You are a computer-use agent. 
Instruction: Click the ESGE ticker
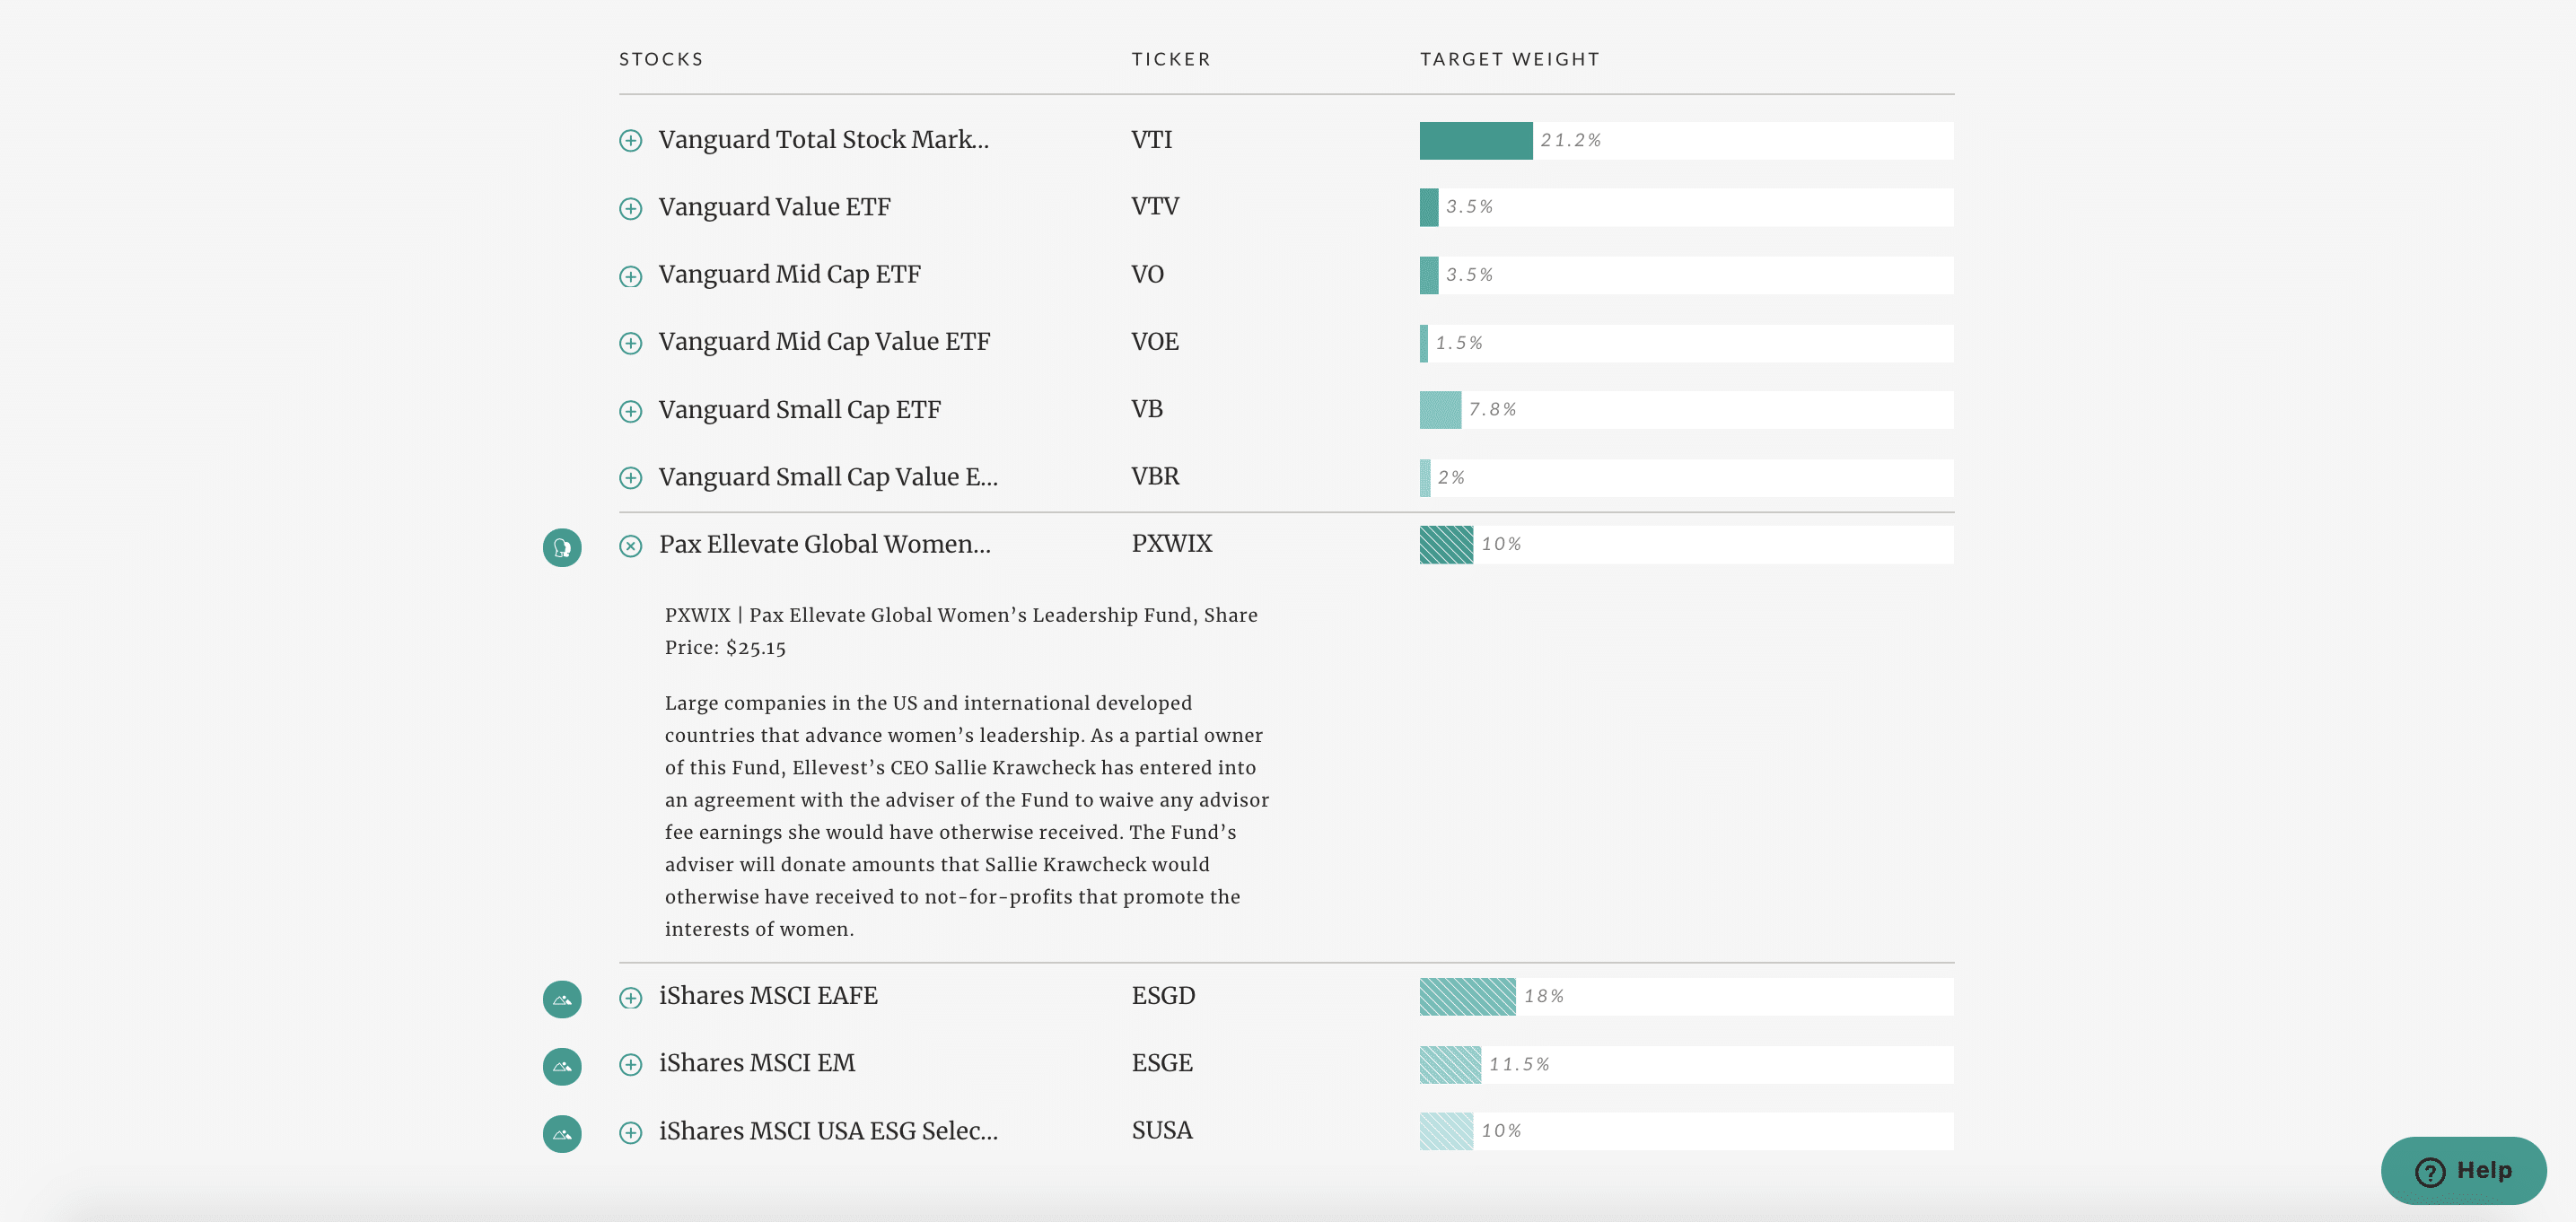1162,1063
